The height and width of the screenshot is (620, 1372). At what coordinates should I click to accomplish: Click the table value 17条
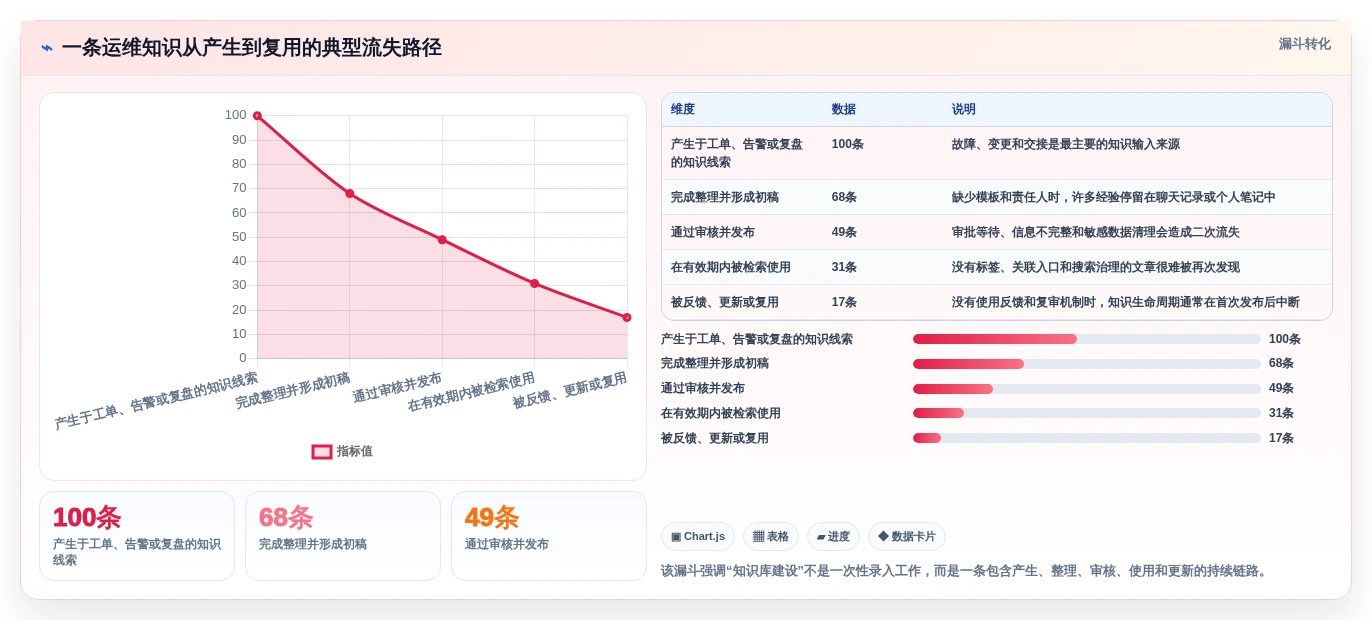pyautogui.click(x=844, y=302)
